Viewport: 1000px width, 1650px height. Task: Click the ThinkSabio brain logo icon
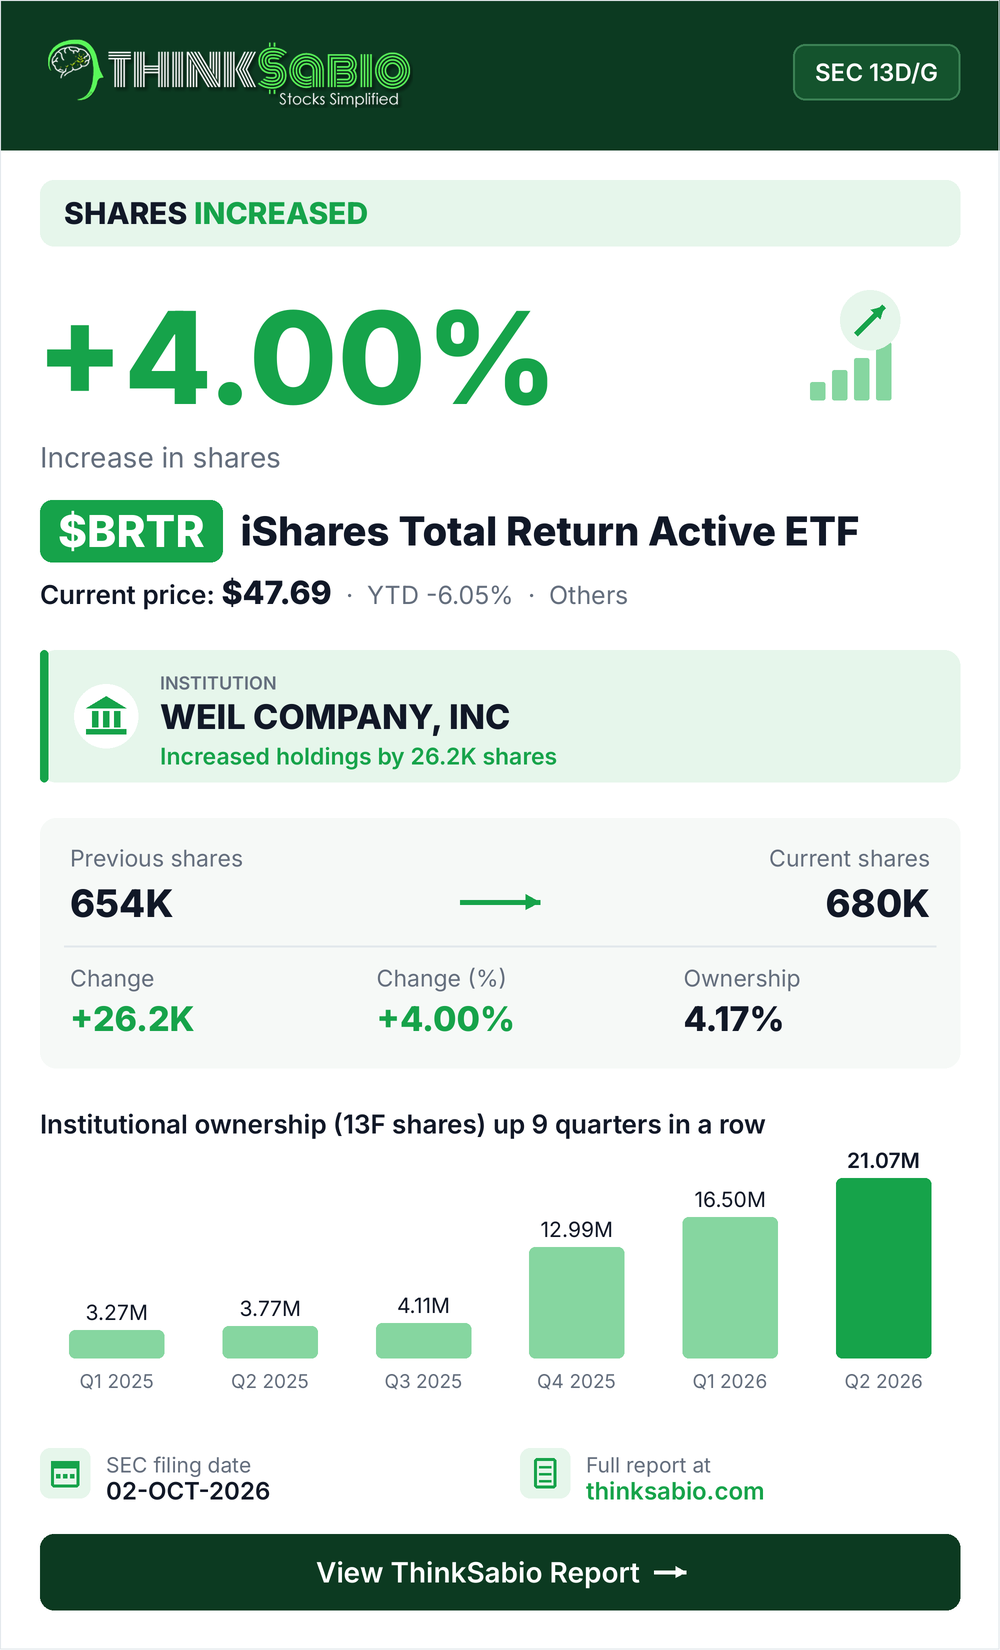[74, 70]
